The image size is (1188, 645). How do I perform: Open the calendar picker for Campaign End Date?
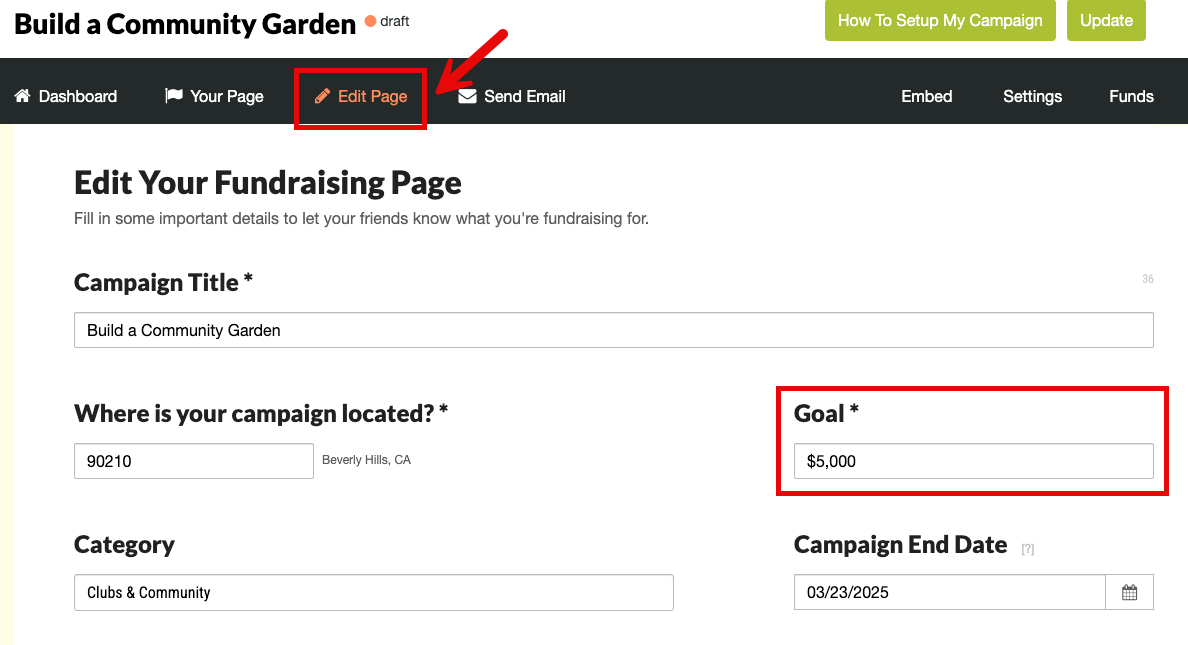(1130, 592)
